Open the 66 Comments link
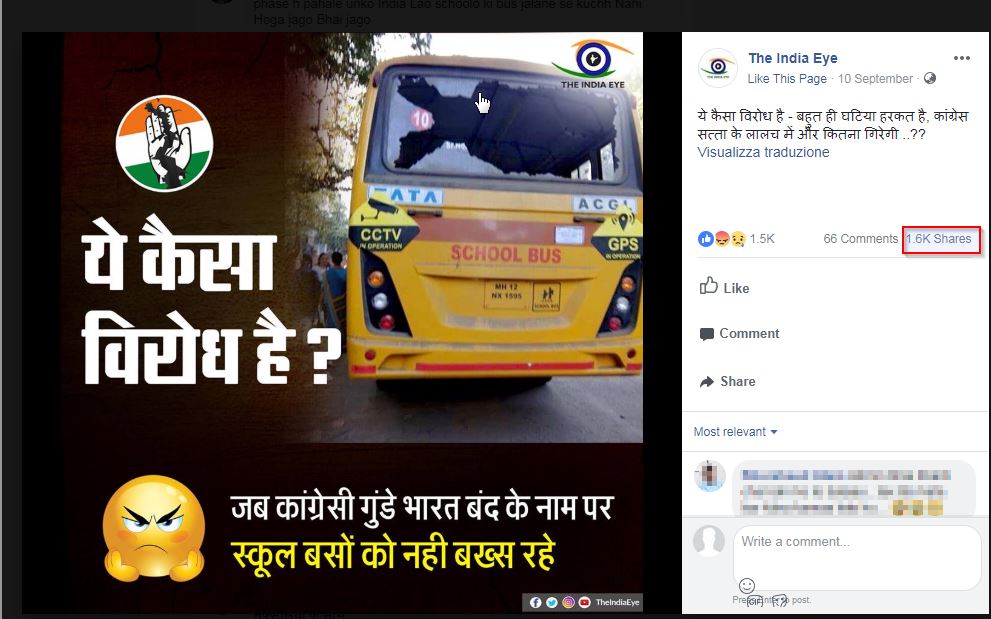The height and width of the screenshot is (619, 991). pyautogui.click(x=860, y=239)
